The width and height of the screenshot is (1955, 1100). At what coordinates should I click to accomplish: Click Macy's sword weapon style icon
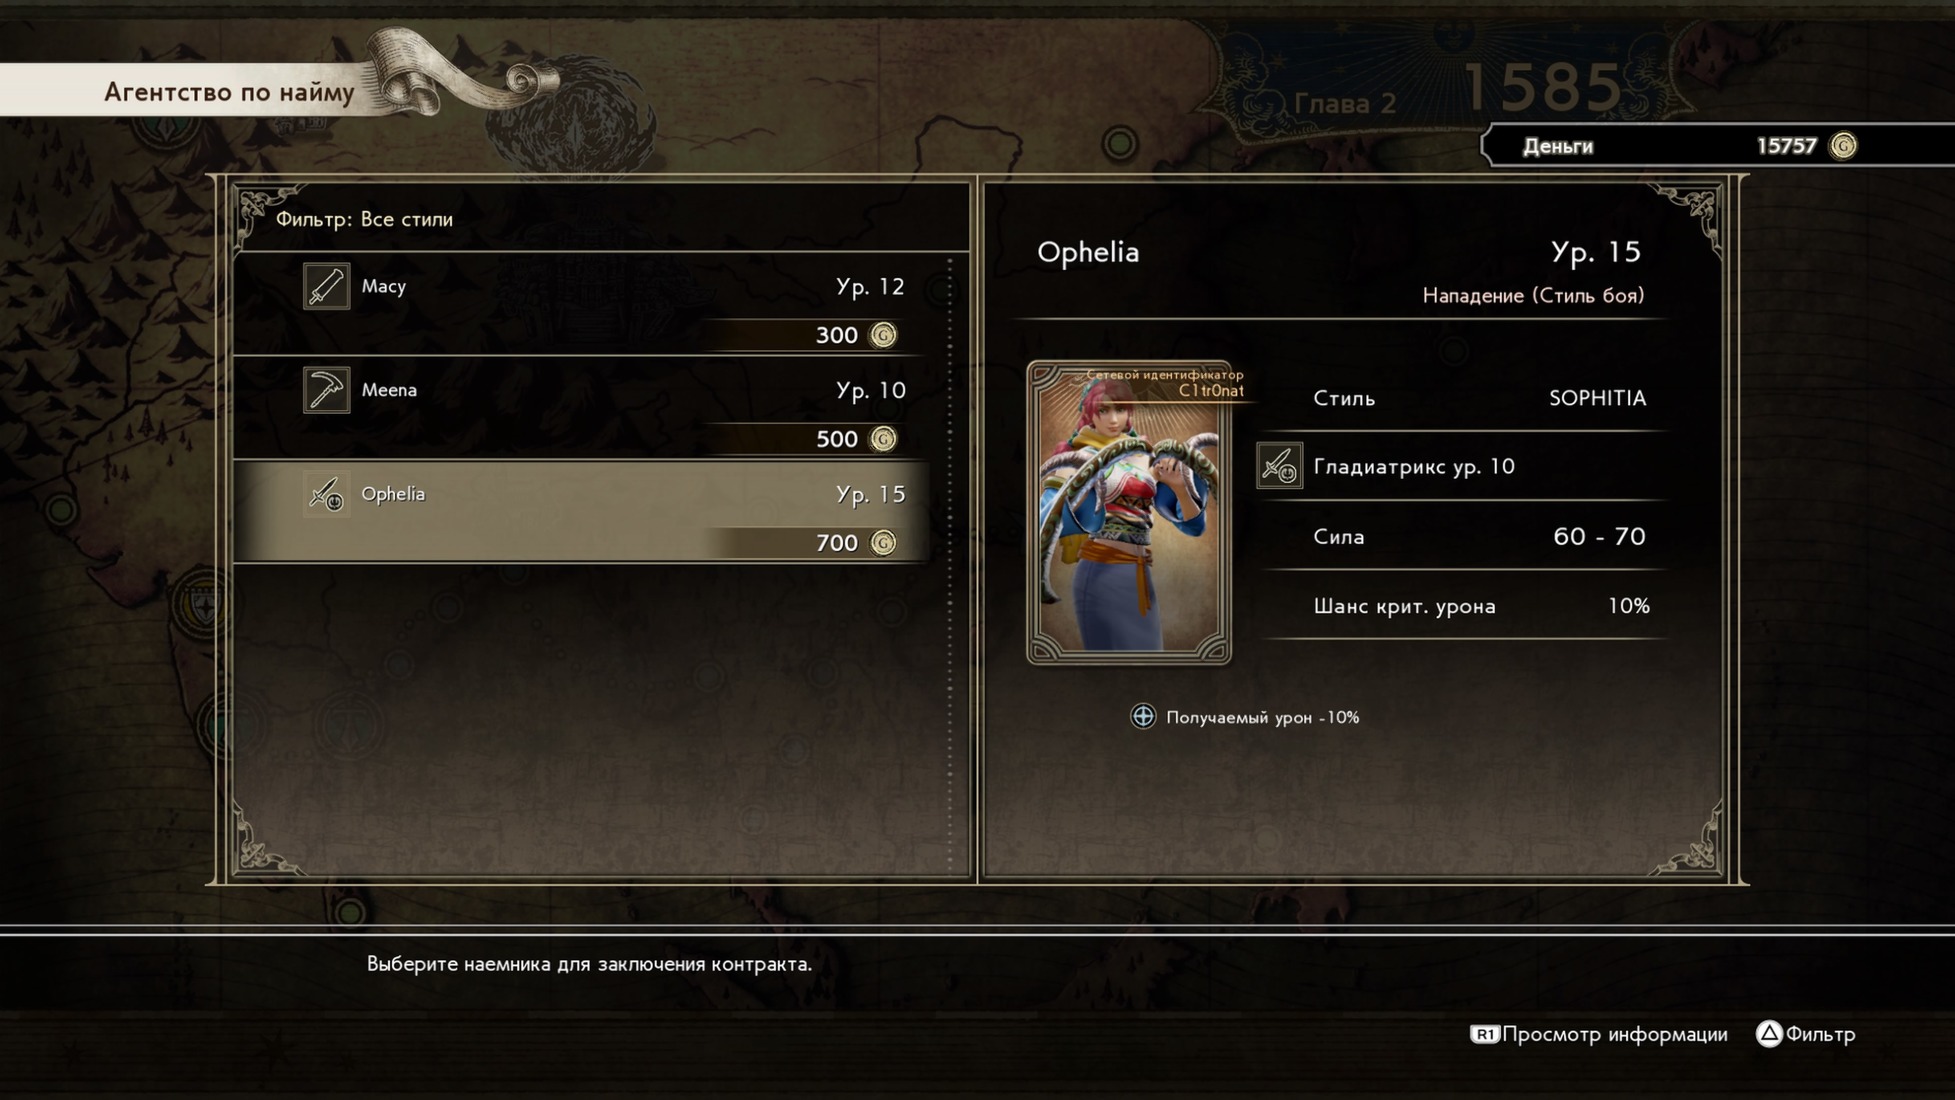click(x=326, y=286)
